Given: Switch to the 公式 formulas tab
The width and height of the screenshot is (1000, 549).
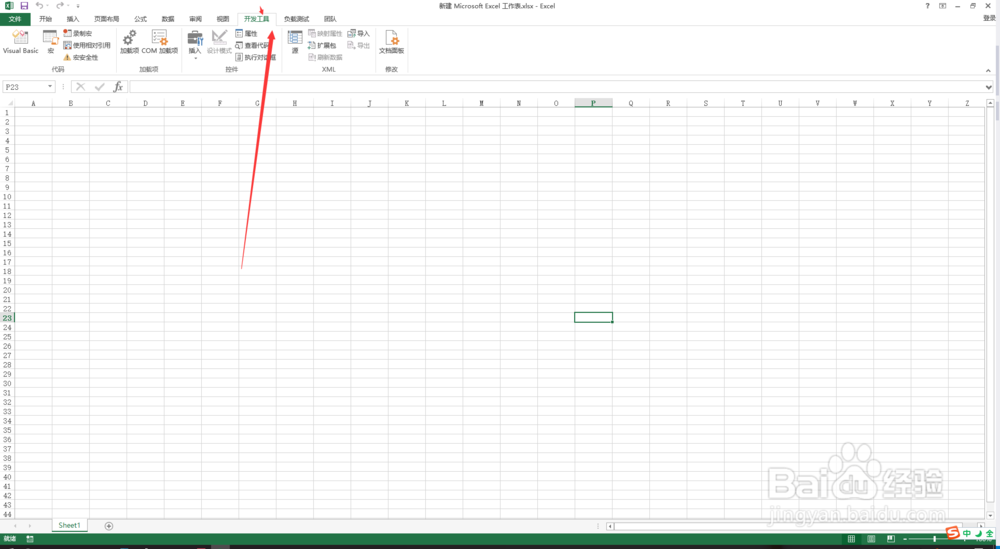Looking at the screenshot, I should [140, 19].
